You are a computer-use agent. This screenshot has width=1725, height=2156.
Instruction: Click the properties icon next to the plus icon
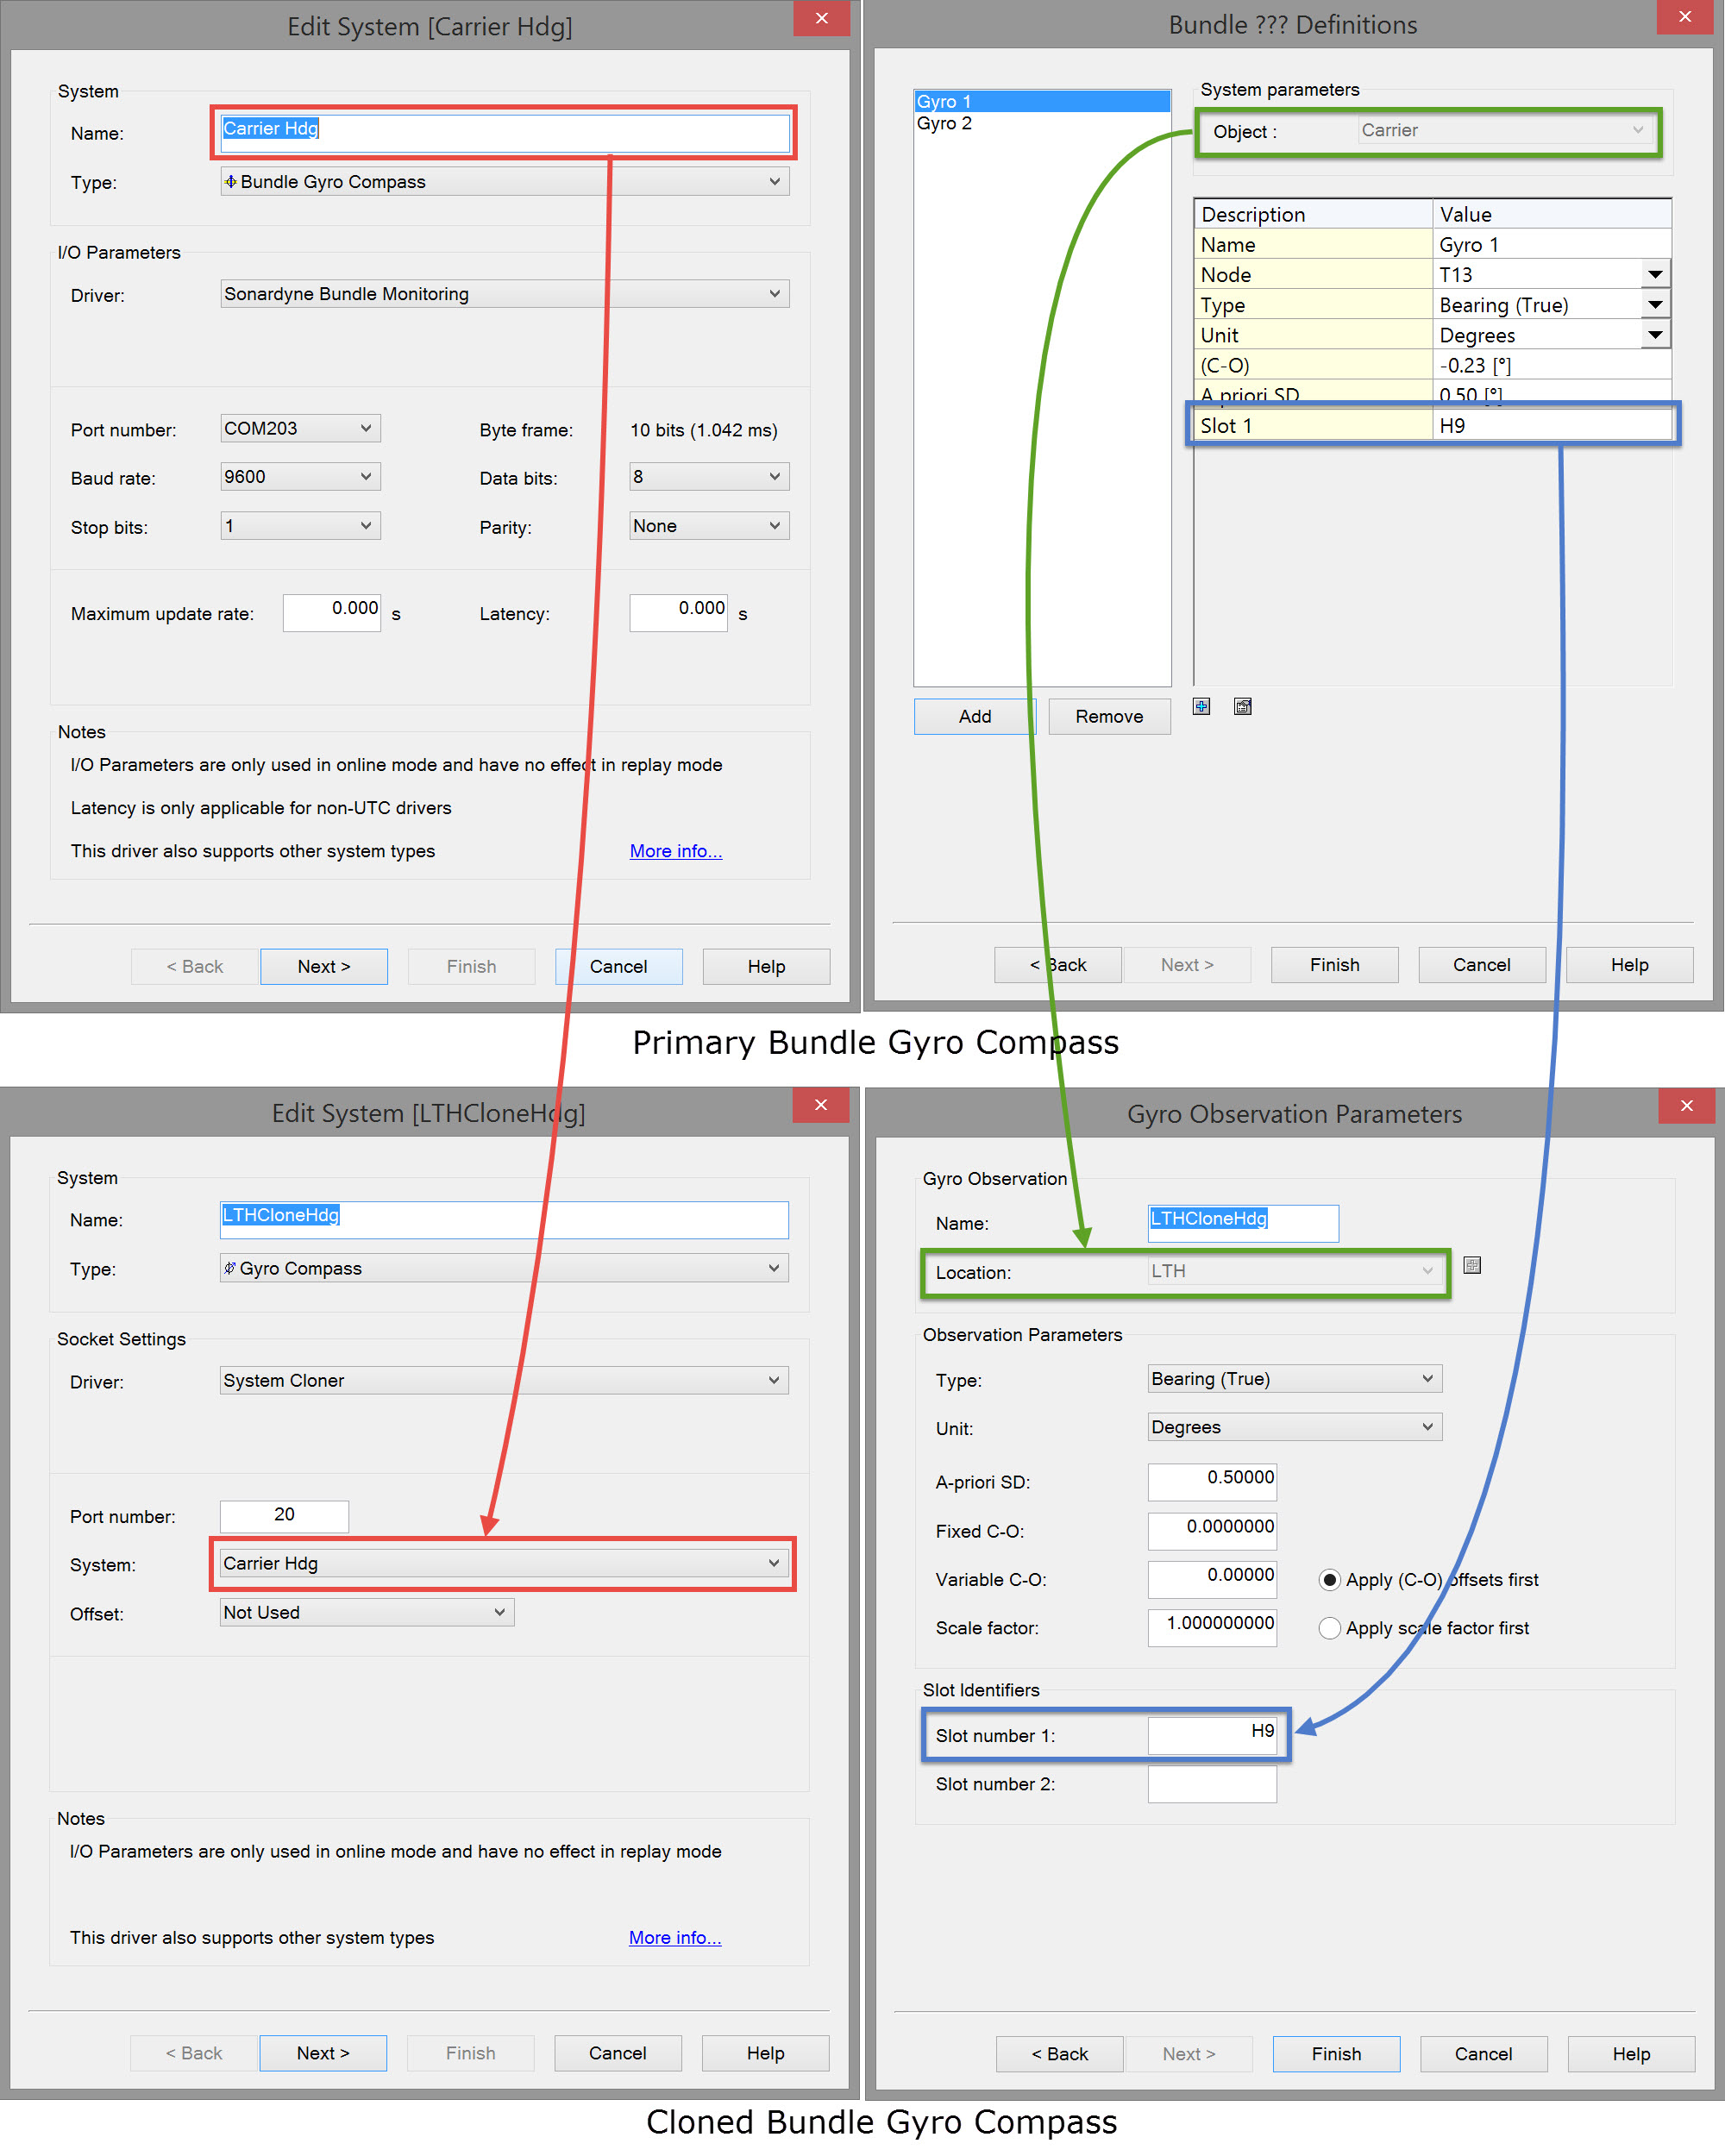click(1242, 707)
